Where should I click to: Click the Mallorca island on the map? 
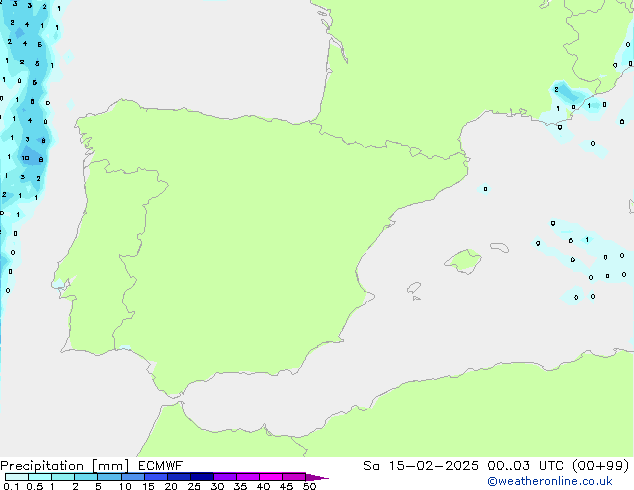464,261
